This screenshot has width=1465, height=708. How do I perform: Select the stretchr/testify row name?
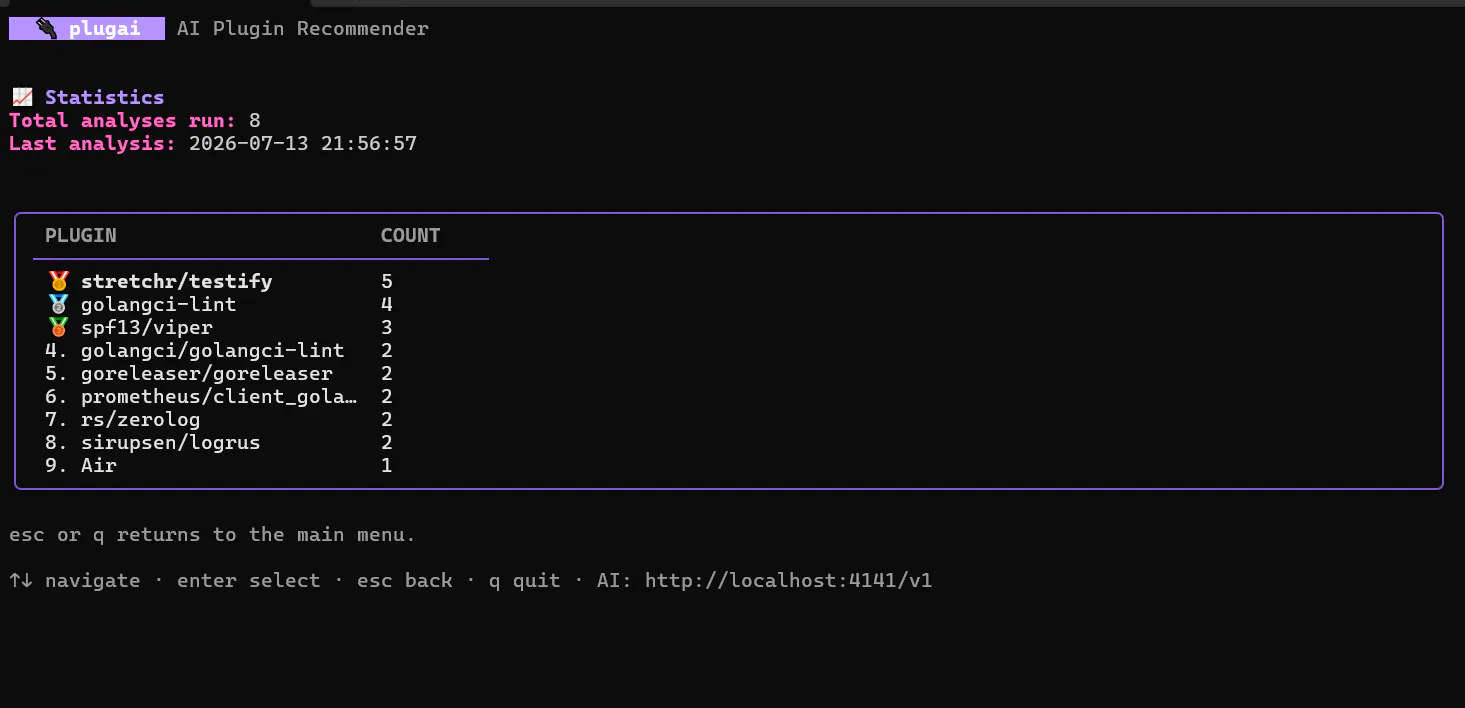(177, 281)
